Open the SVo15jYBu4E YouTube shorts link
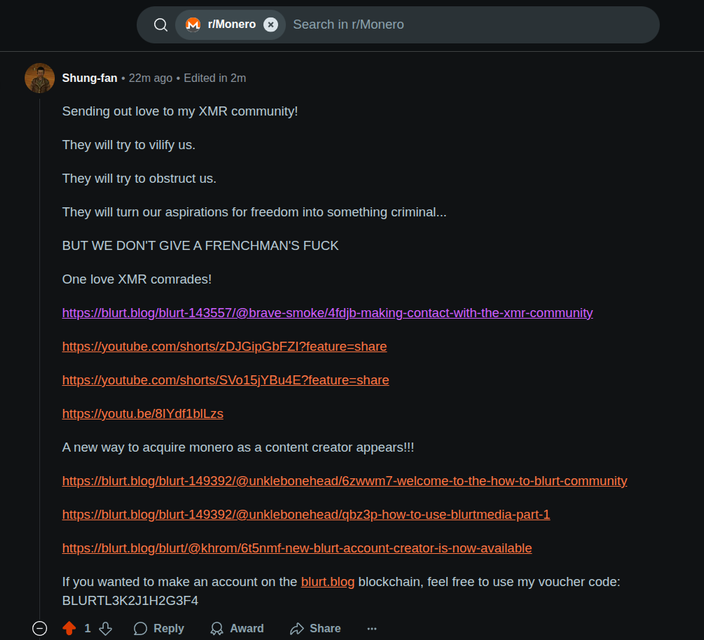The height and width of the screenshot is (640, 704). (225, 380)
